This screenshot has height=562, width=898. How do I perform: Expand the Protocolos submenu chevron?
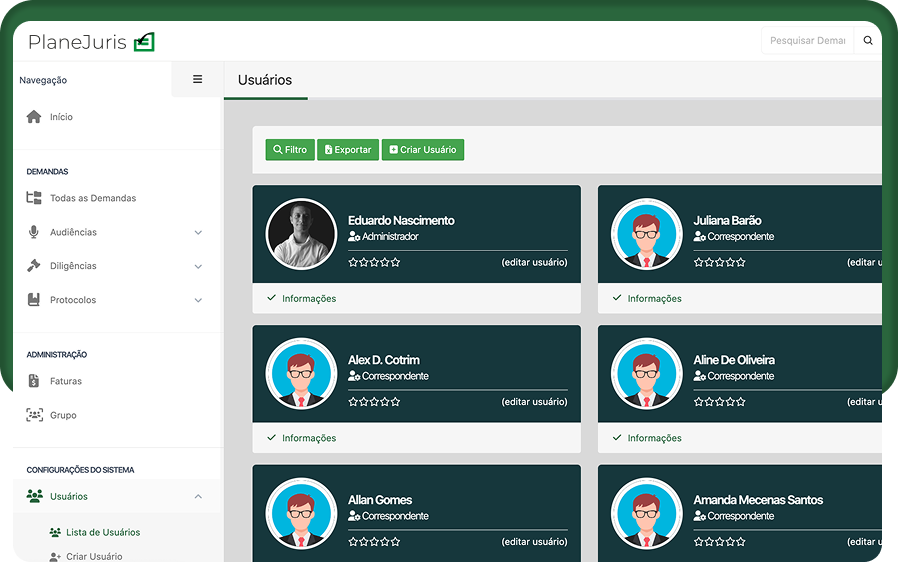click(198, 300)
